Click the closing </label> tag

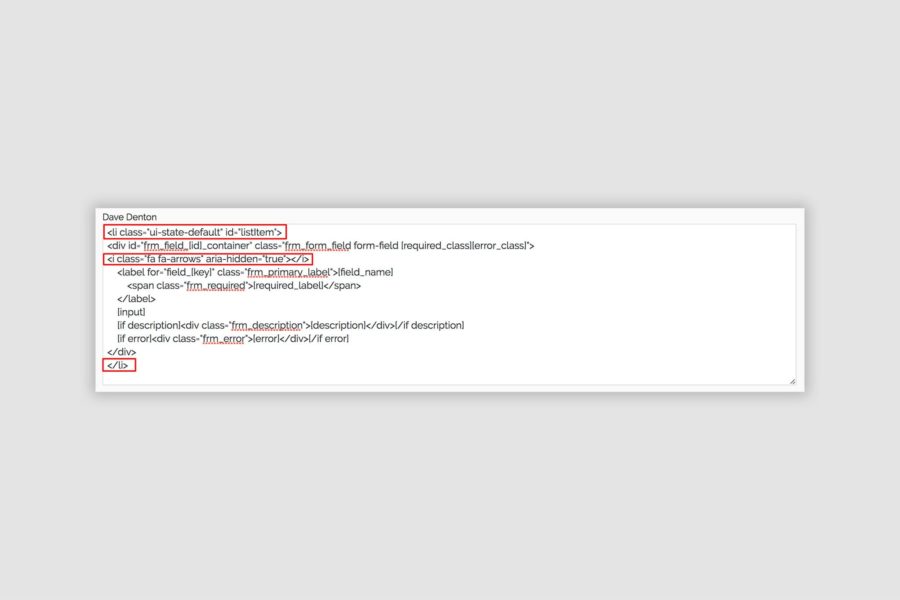(x=136, y=299)
